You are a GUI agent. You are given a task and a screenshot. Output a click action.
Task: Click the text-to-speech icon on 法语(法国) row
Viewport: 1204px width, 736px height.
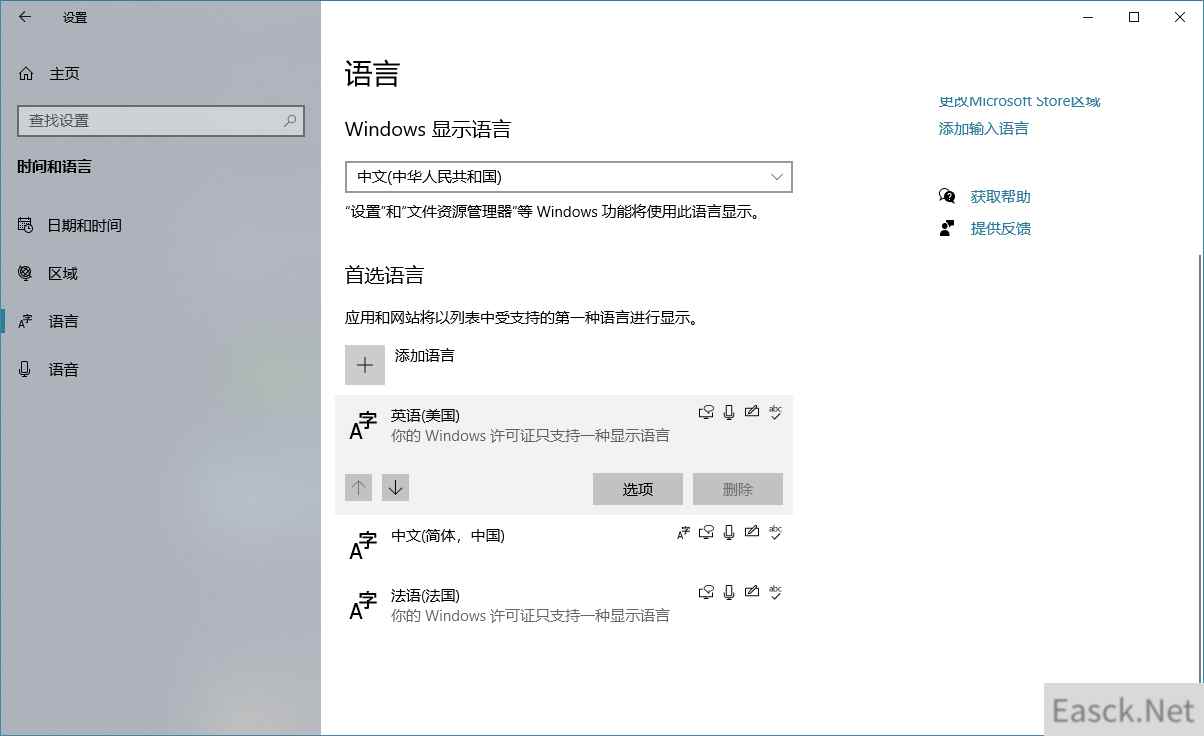coord(707,592)
